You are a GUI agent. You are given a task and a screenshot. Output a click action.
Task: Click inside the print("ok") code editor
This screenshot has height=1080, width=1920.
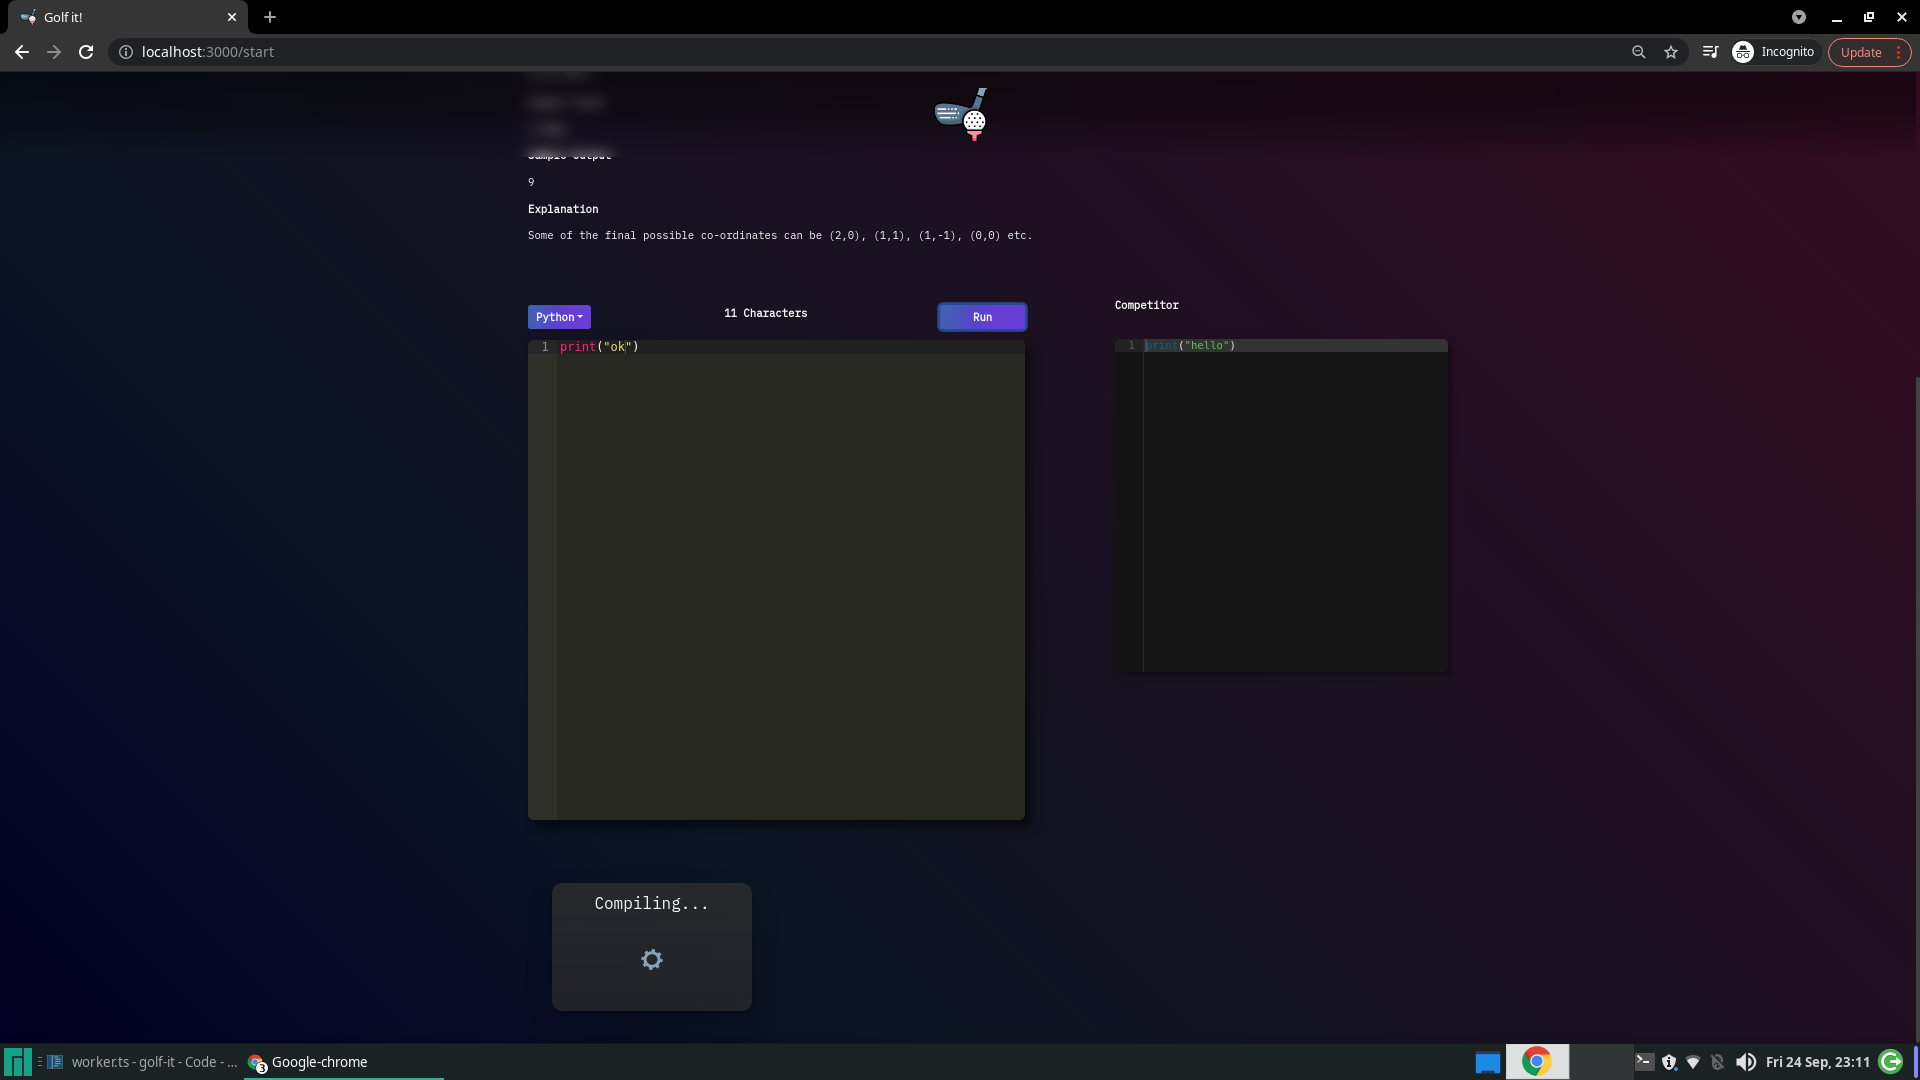point(790,580)
